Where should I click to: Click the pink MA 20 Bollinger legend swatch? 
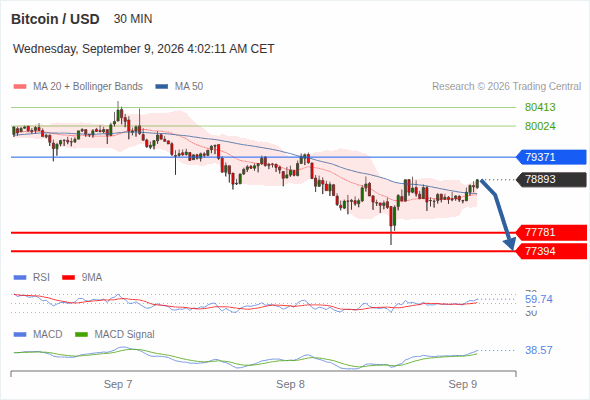click(20, 87)
